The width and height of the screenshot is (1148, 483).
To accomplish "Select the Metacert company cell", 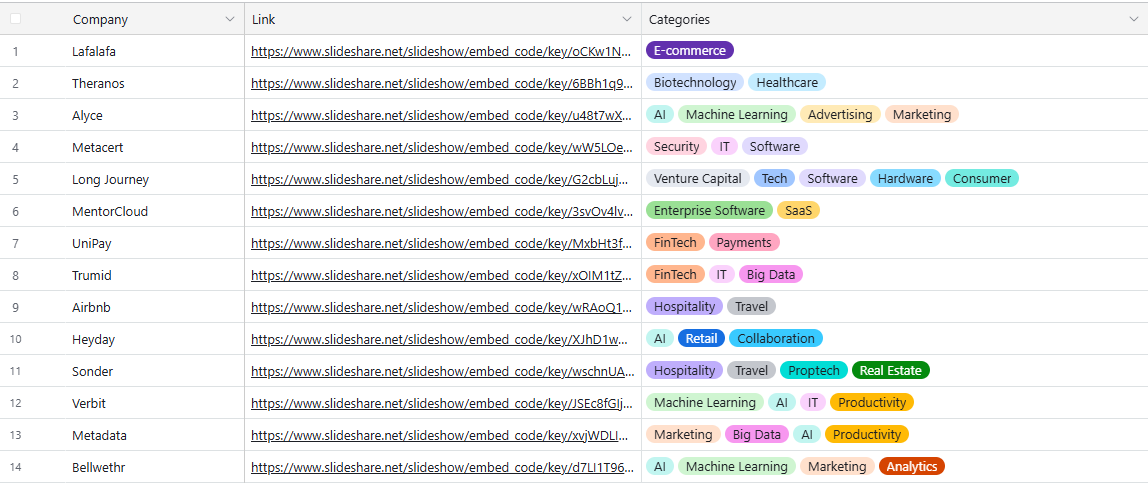I will tap(98, 147).
